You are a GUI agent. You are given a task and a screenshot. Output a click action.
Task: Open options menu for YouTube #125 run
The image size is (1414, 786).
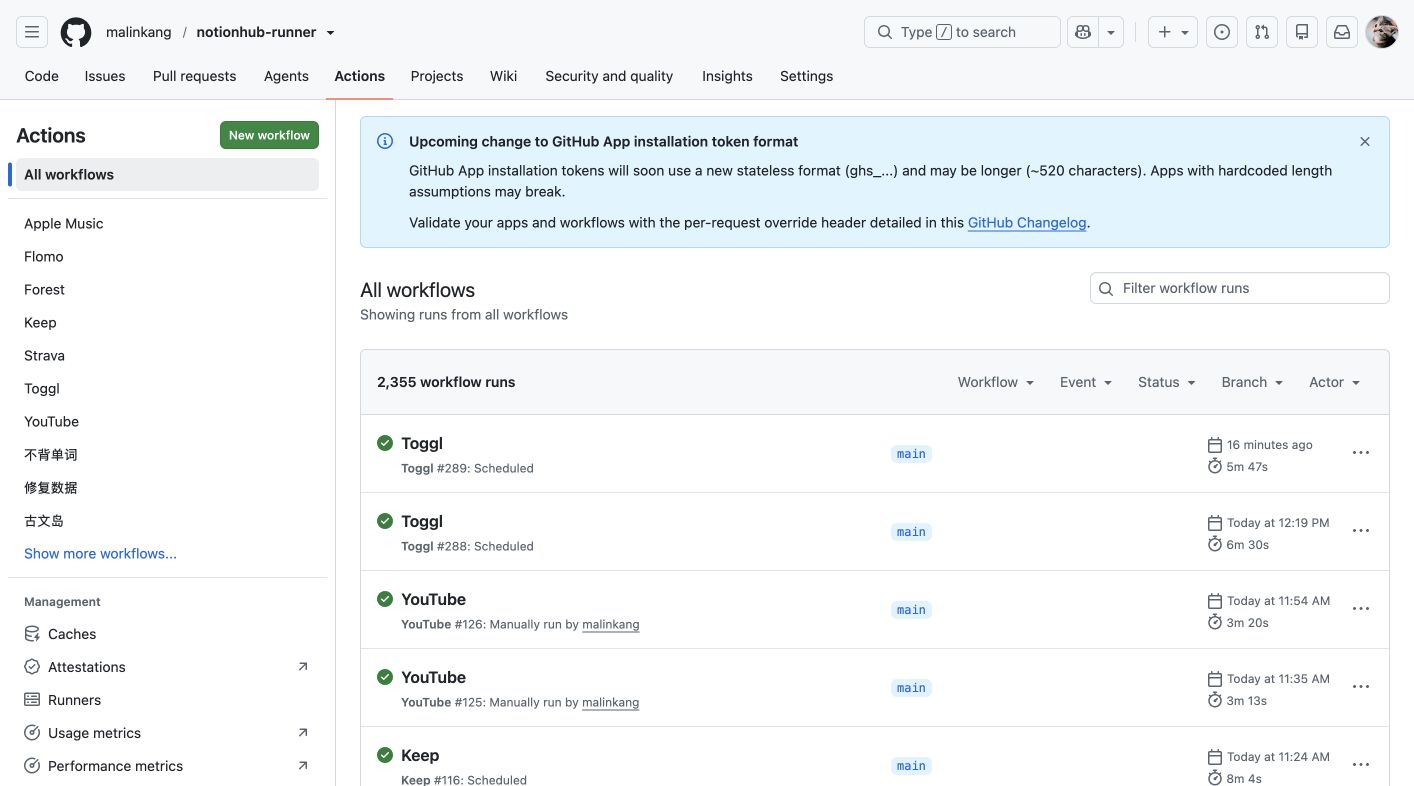point(1361,687)
